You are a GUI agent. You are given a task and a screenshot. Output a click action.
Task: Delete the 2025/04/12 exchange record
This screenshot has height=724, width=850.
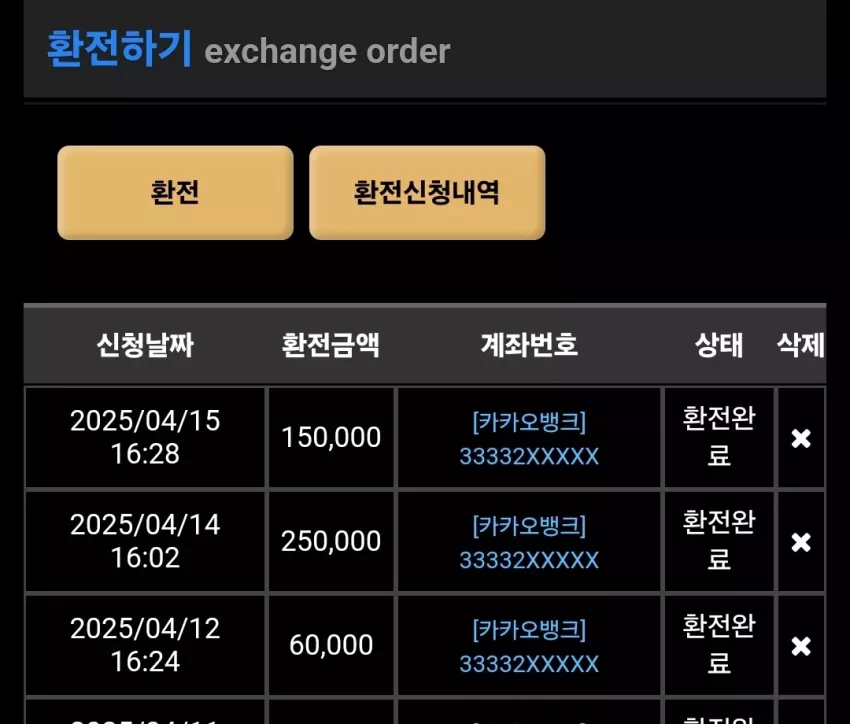tap(801, 646)
